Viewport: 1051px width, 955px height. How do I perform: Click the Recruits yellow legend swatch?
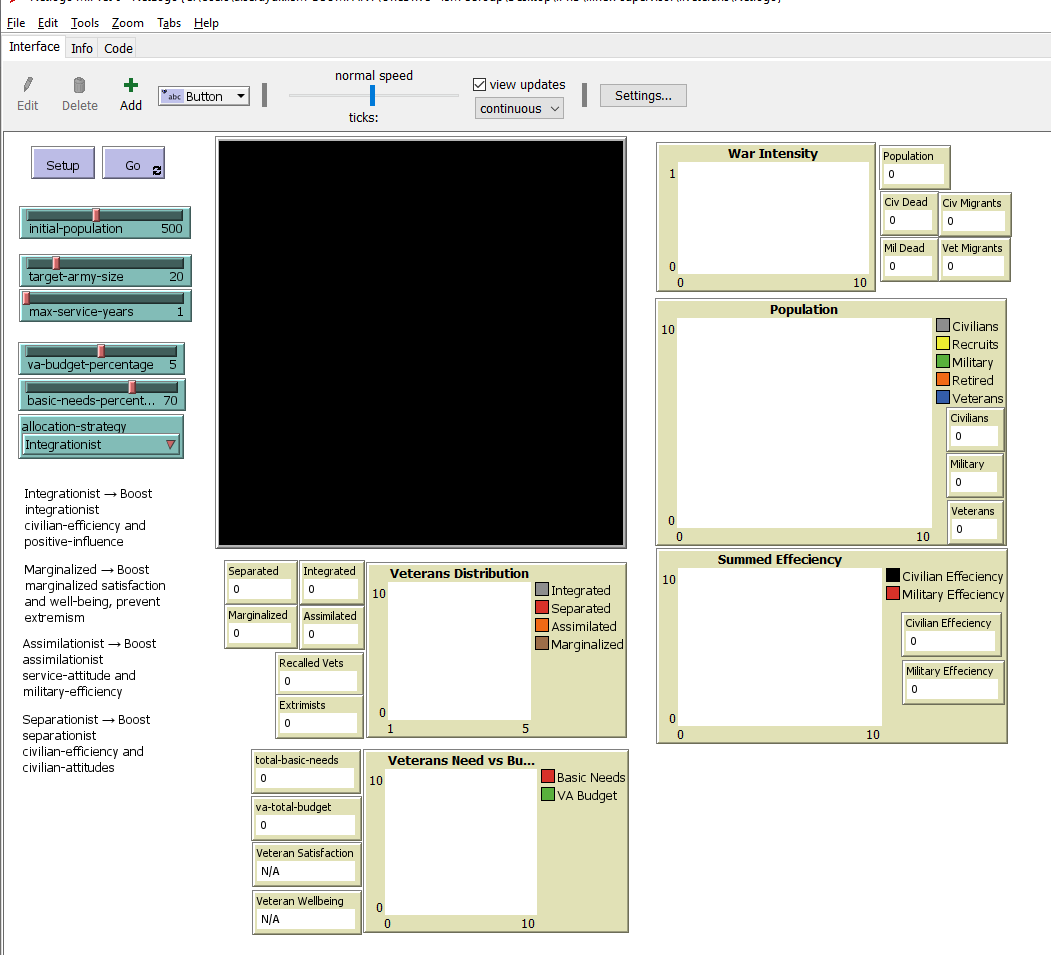[942, 344]
